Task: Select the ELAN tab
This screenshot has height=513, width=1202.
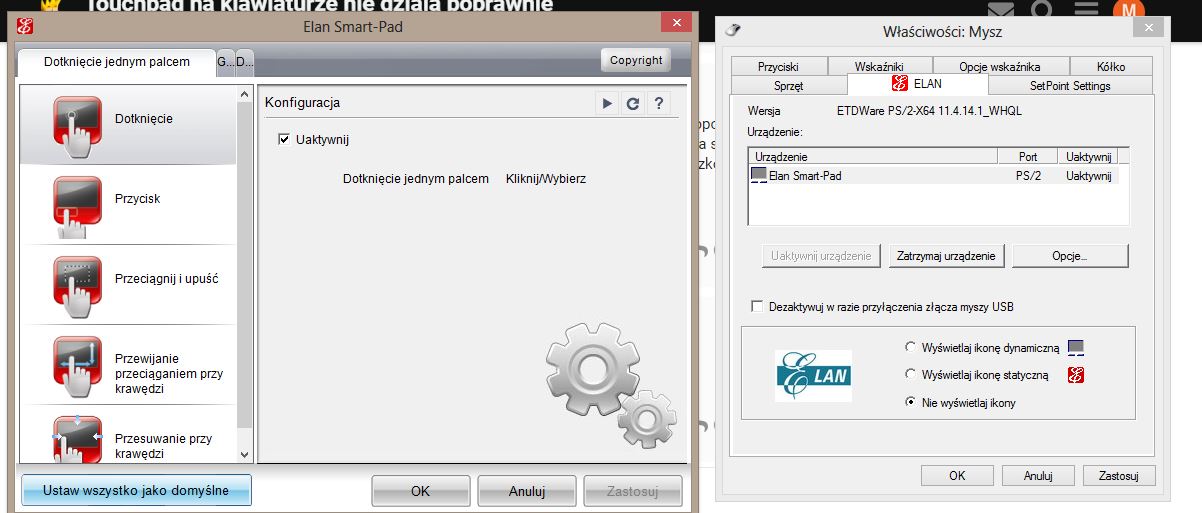Action: [x=917, y=84]
